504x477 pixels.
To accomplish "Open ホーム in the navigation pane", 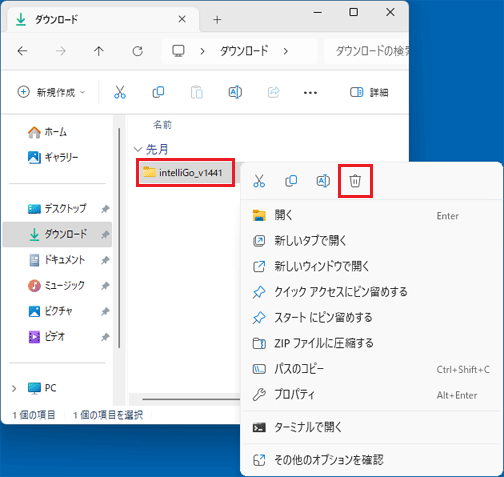I will coord(47,132).
